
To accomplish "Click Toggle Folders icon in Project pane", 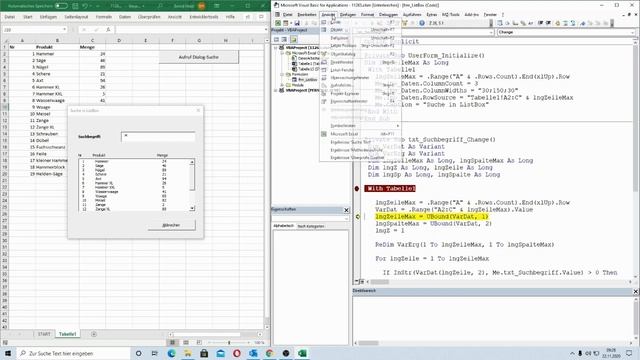I will pos(293,40).
